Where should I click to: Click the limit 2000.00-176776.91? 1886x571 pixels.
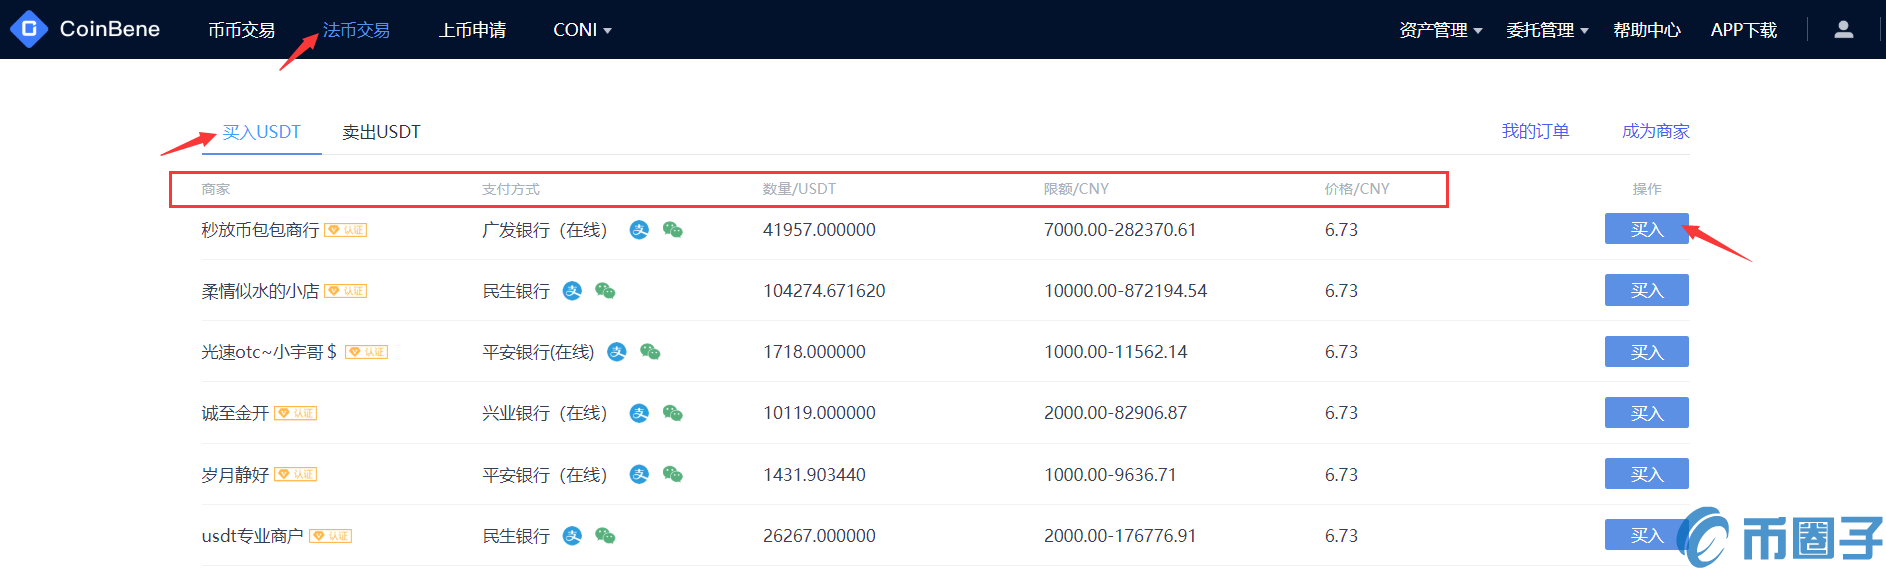pyautogui.click(x=1120, y=536)
